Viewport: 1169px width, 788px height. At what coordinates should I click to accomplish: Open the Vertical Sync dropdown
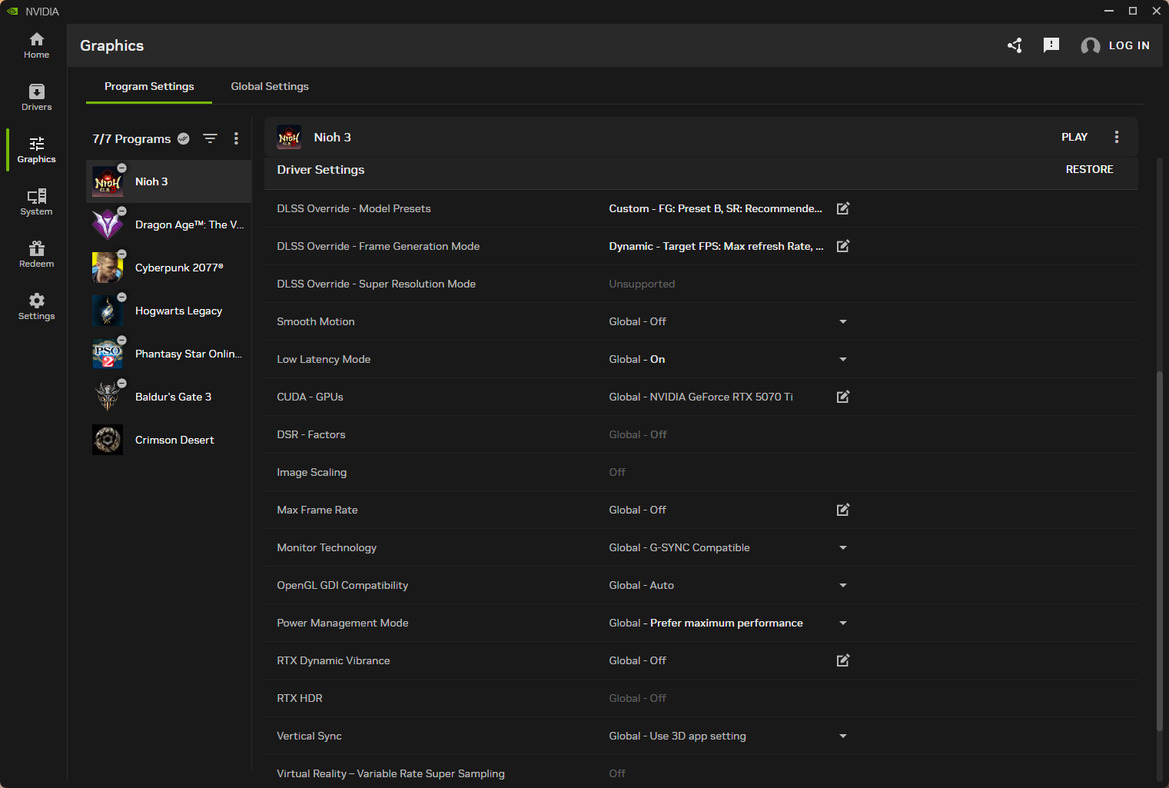(x=843, y=737)
